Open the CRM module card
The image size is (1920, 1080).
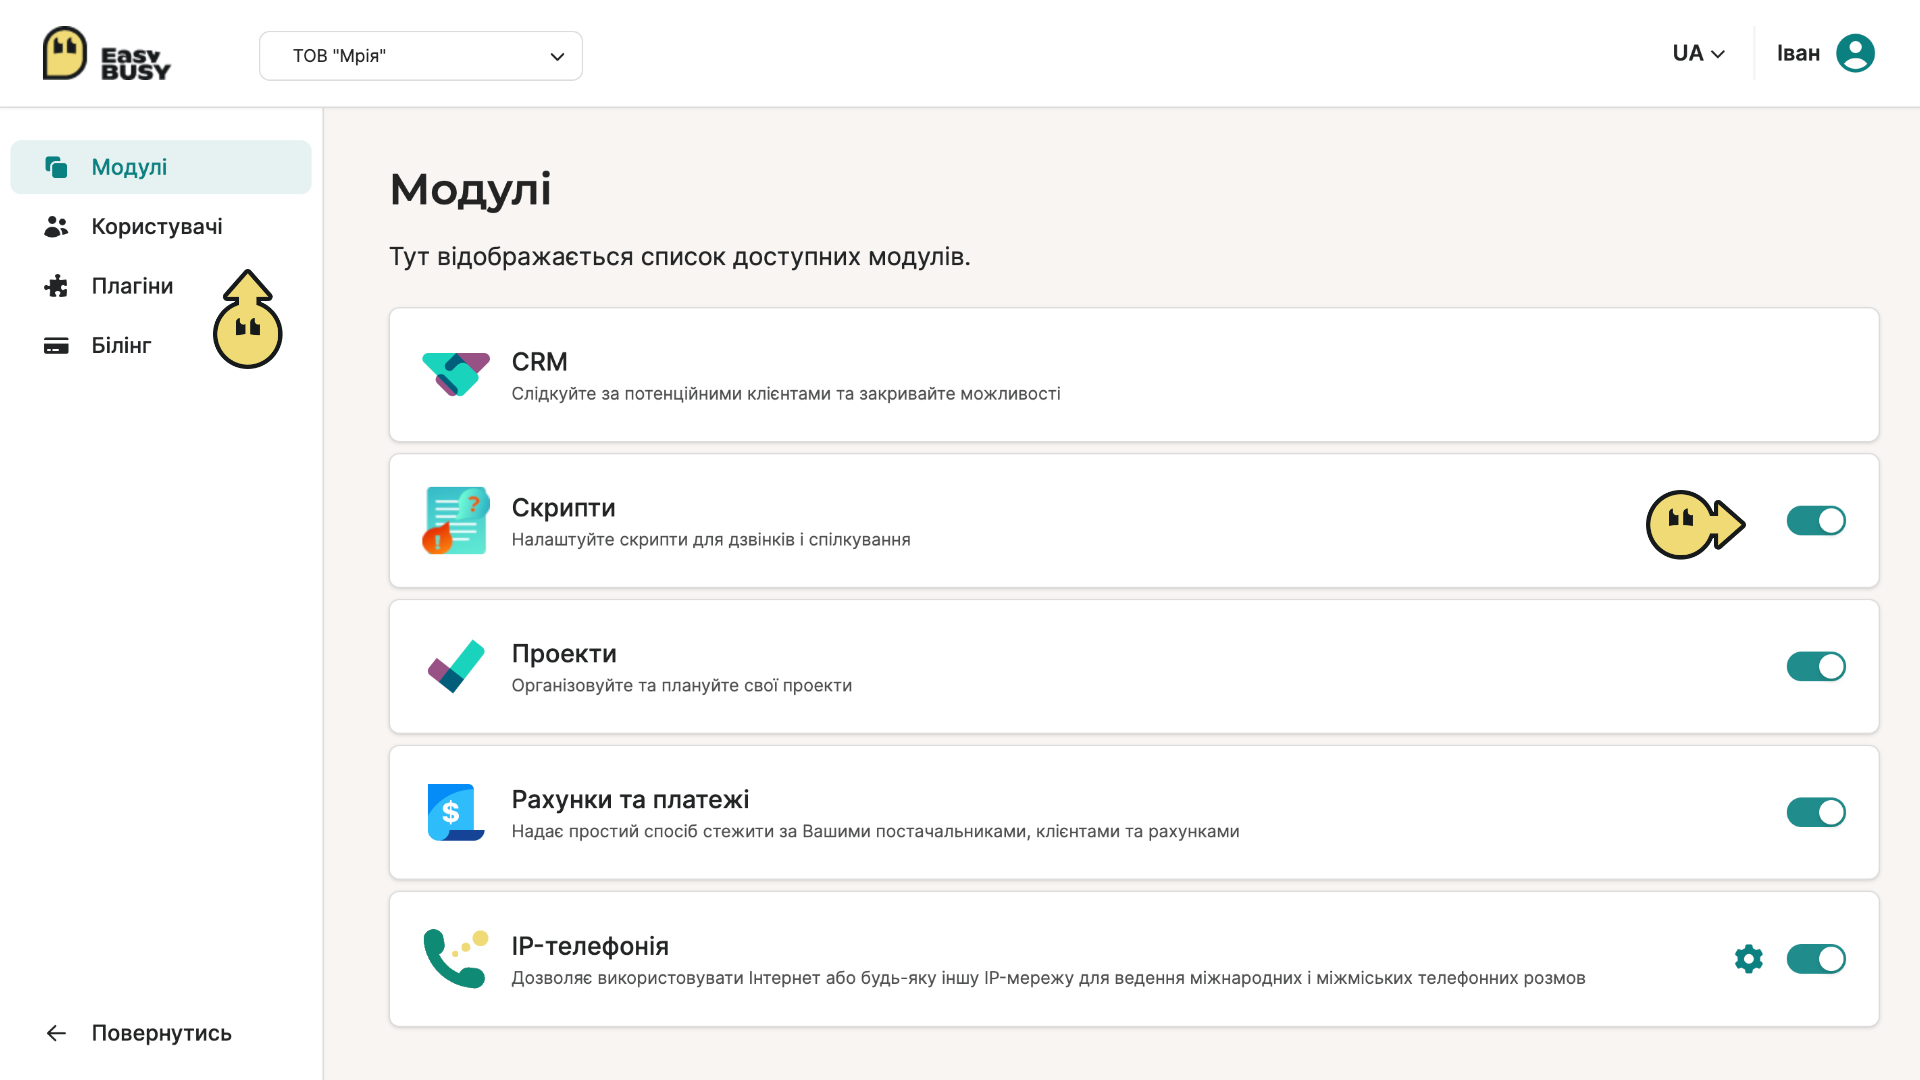click(1134, 375)
